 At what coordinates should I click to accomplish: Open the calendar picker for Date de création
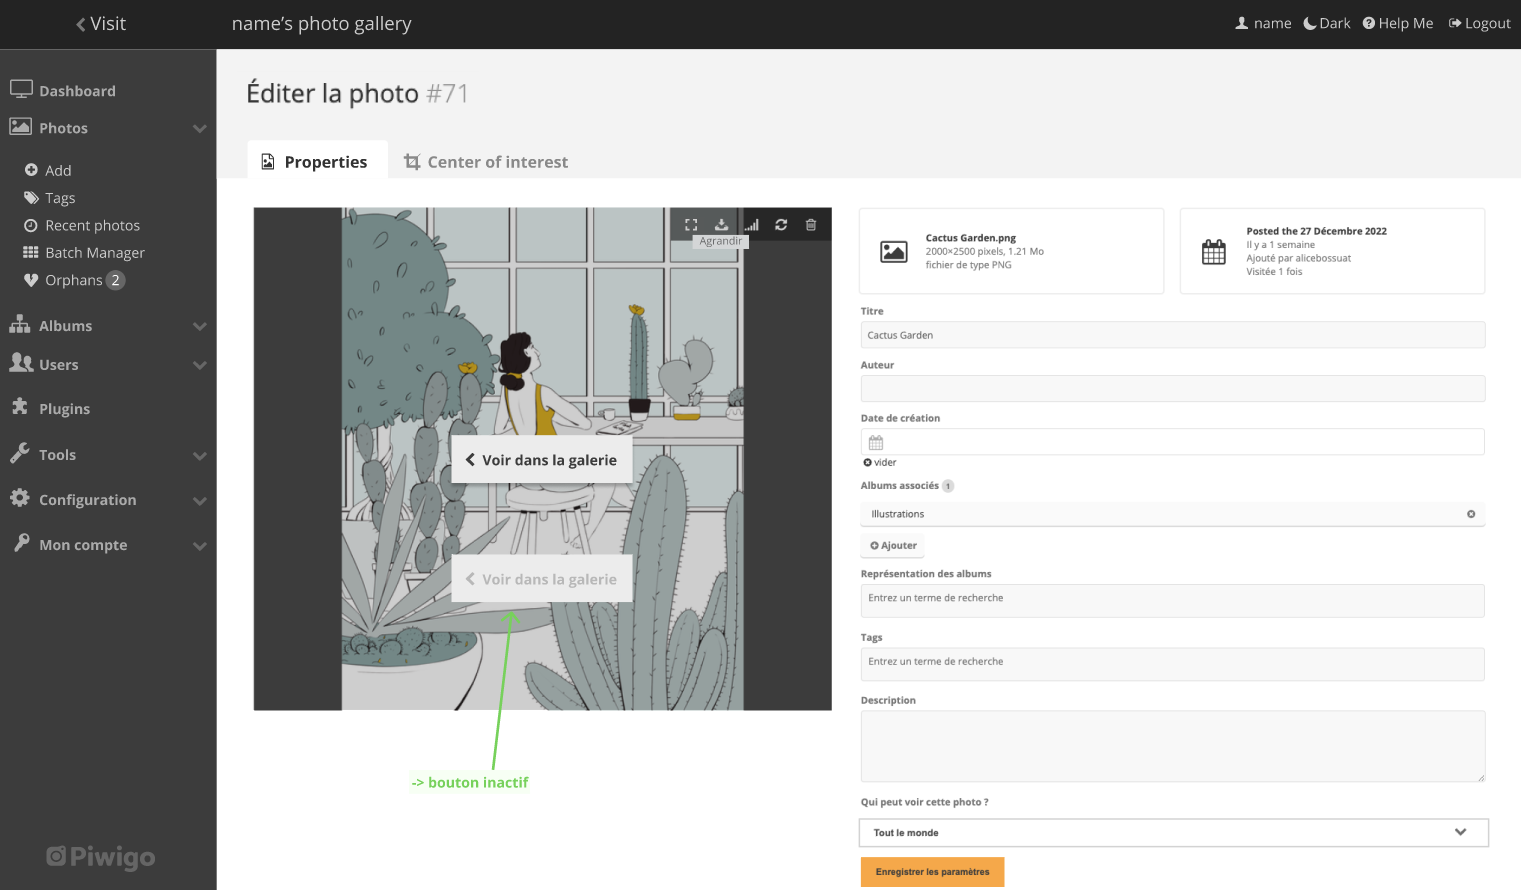[x=875, y=441]
